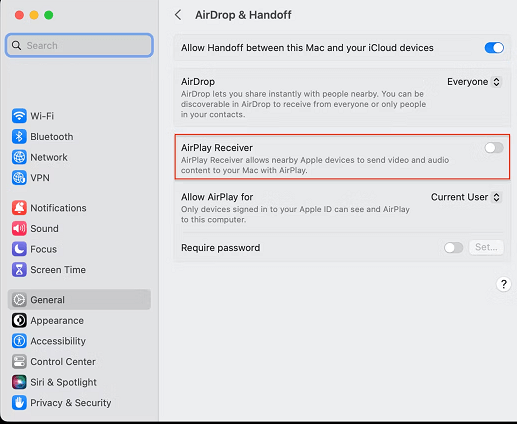
Task: Click in the Search field
Action: tap(79, 45)
